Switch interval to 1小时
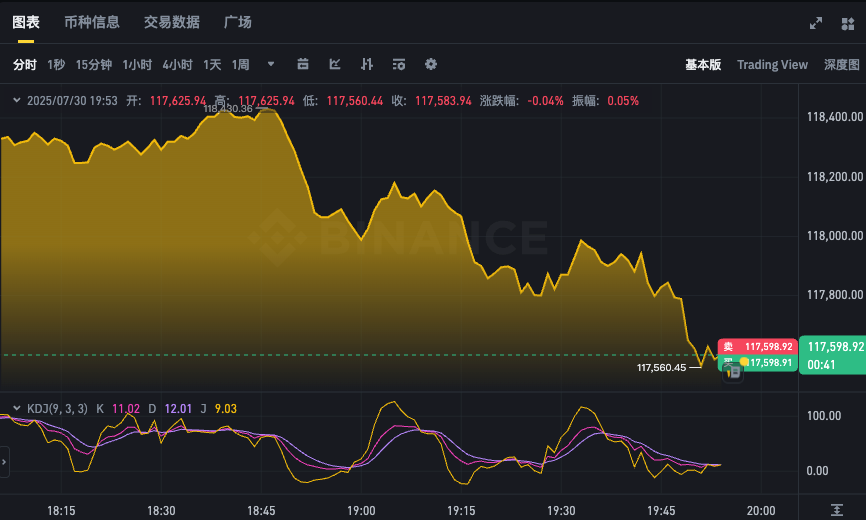Image resolution: width=866 pixels, height=520 pixels. coord(137,65)
